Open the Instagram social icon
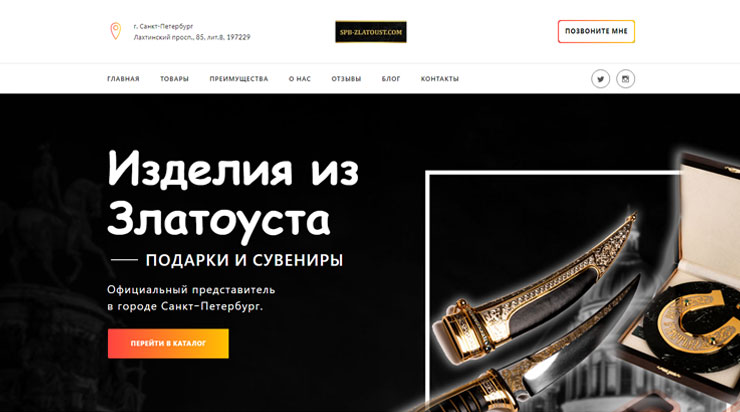The image size is (740, 412). click(x=625, y=79)
